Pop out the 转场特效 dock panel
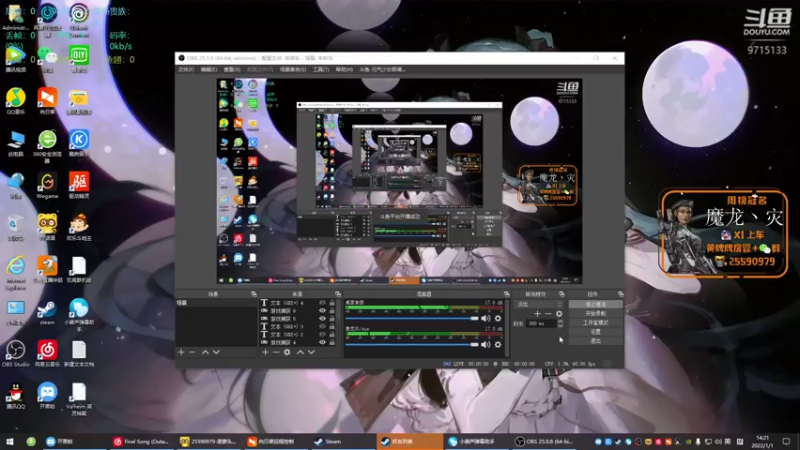 [562, 294]
